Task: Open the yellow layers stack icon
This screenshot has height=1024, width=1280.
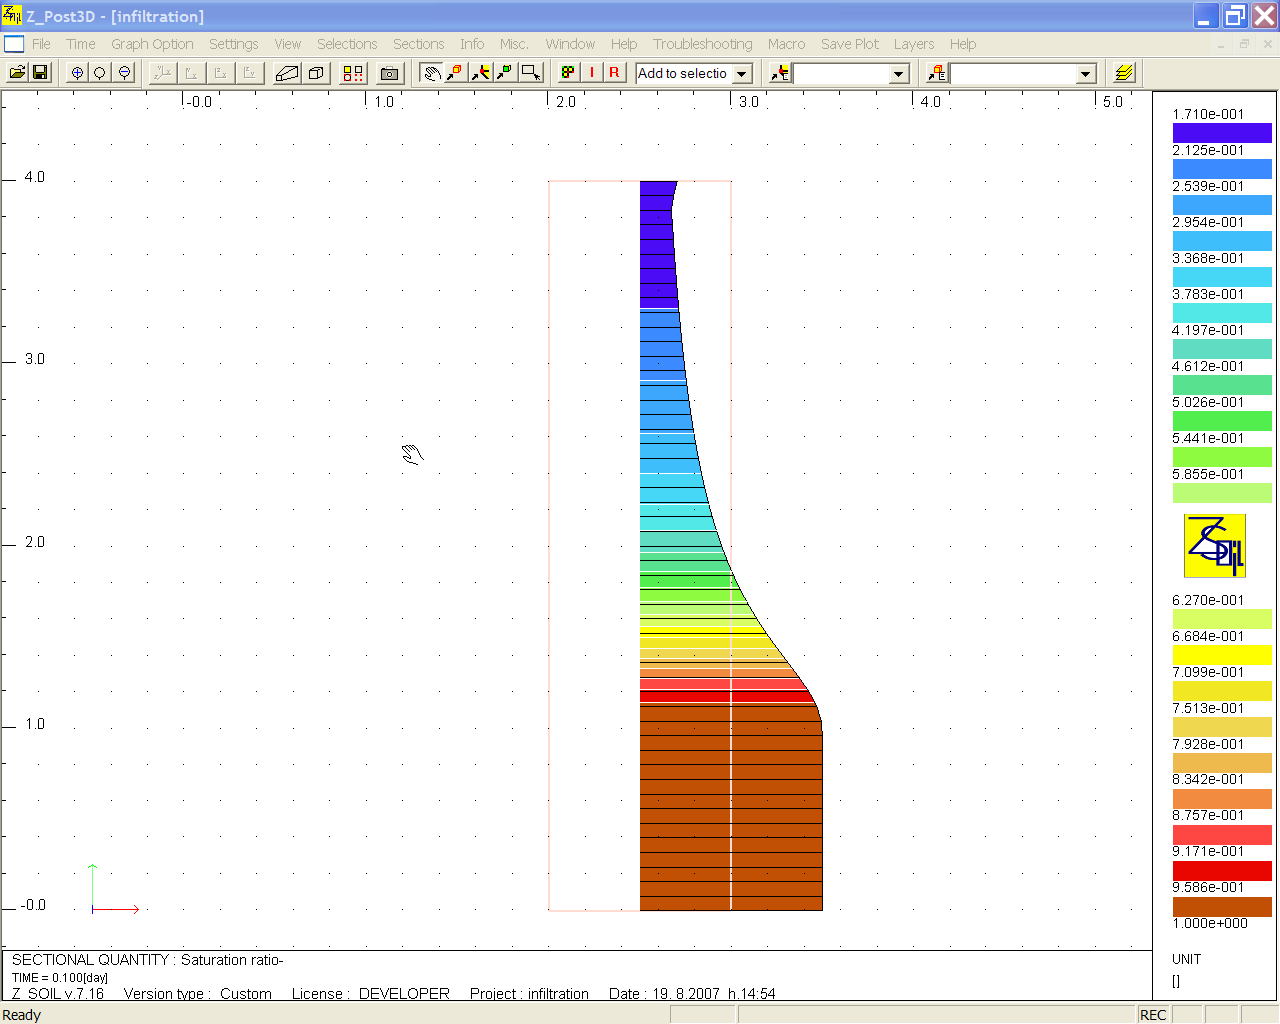Action: pyautogui.click(x=1124, y=73)
